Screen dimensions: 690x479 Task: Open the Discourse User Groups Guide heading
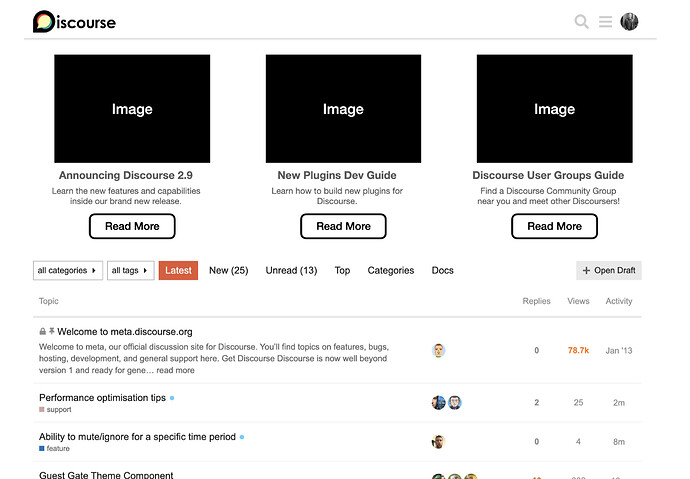tap(548, 176)
